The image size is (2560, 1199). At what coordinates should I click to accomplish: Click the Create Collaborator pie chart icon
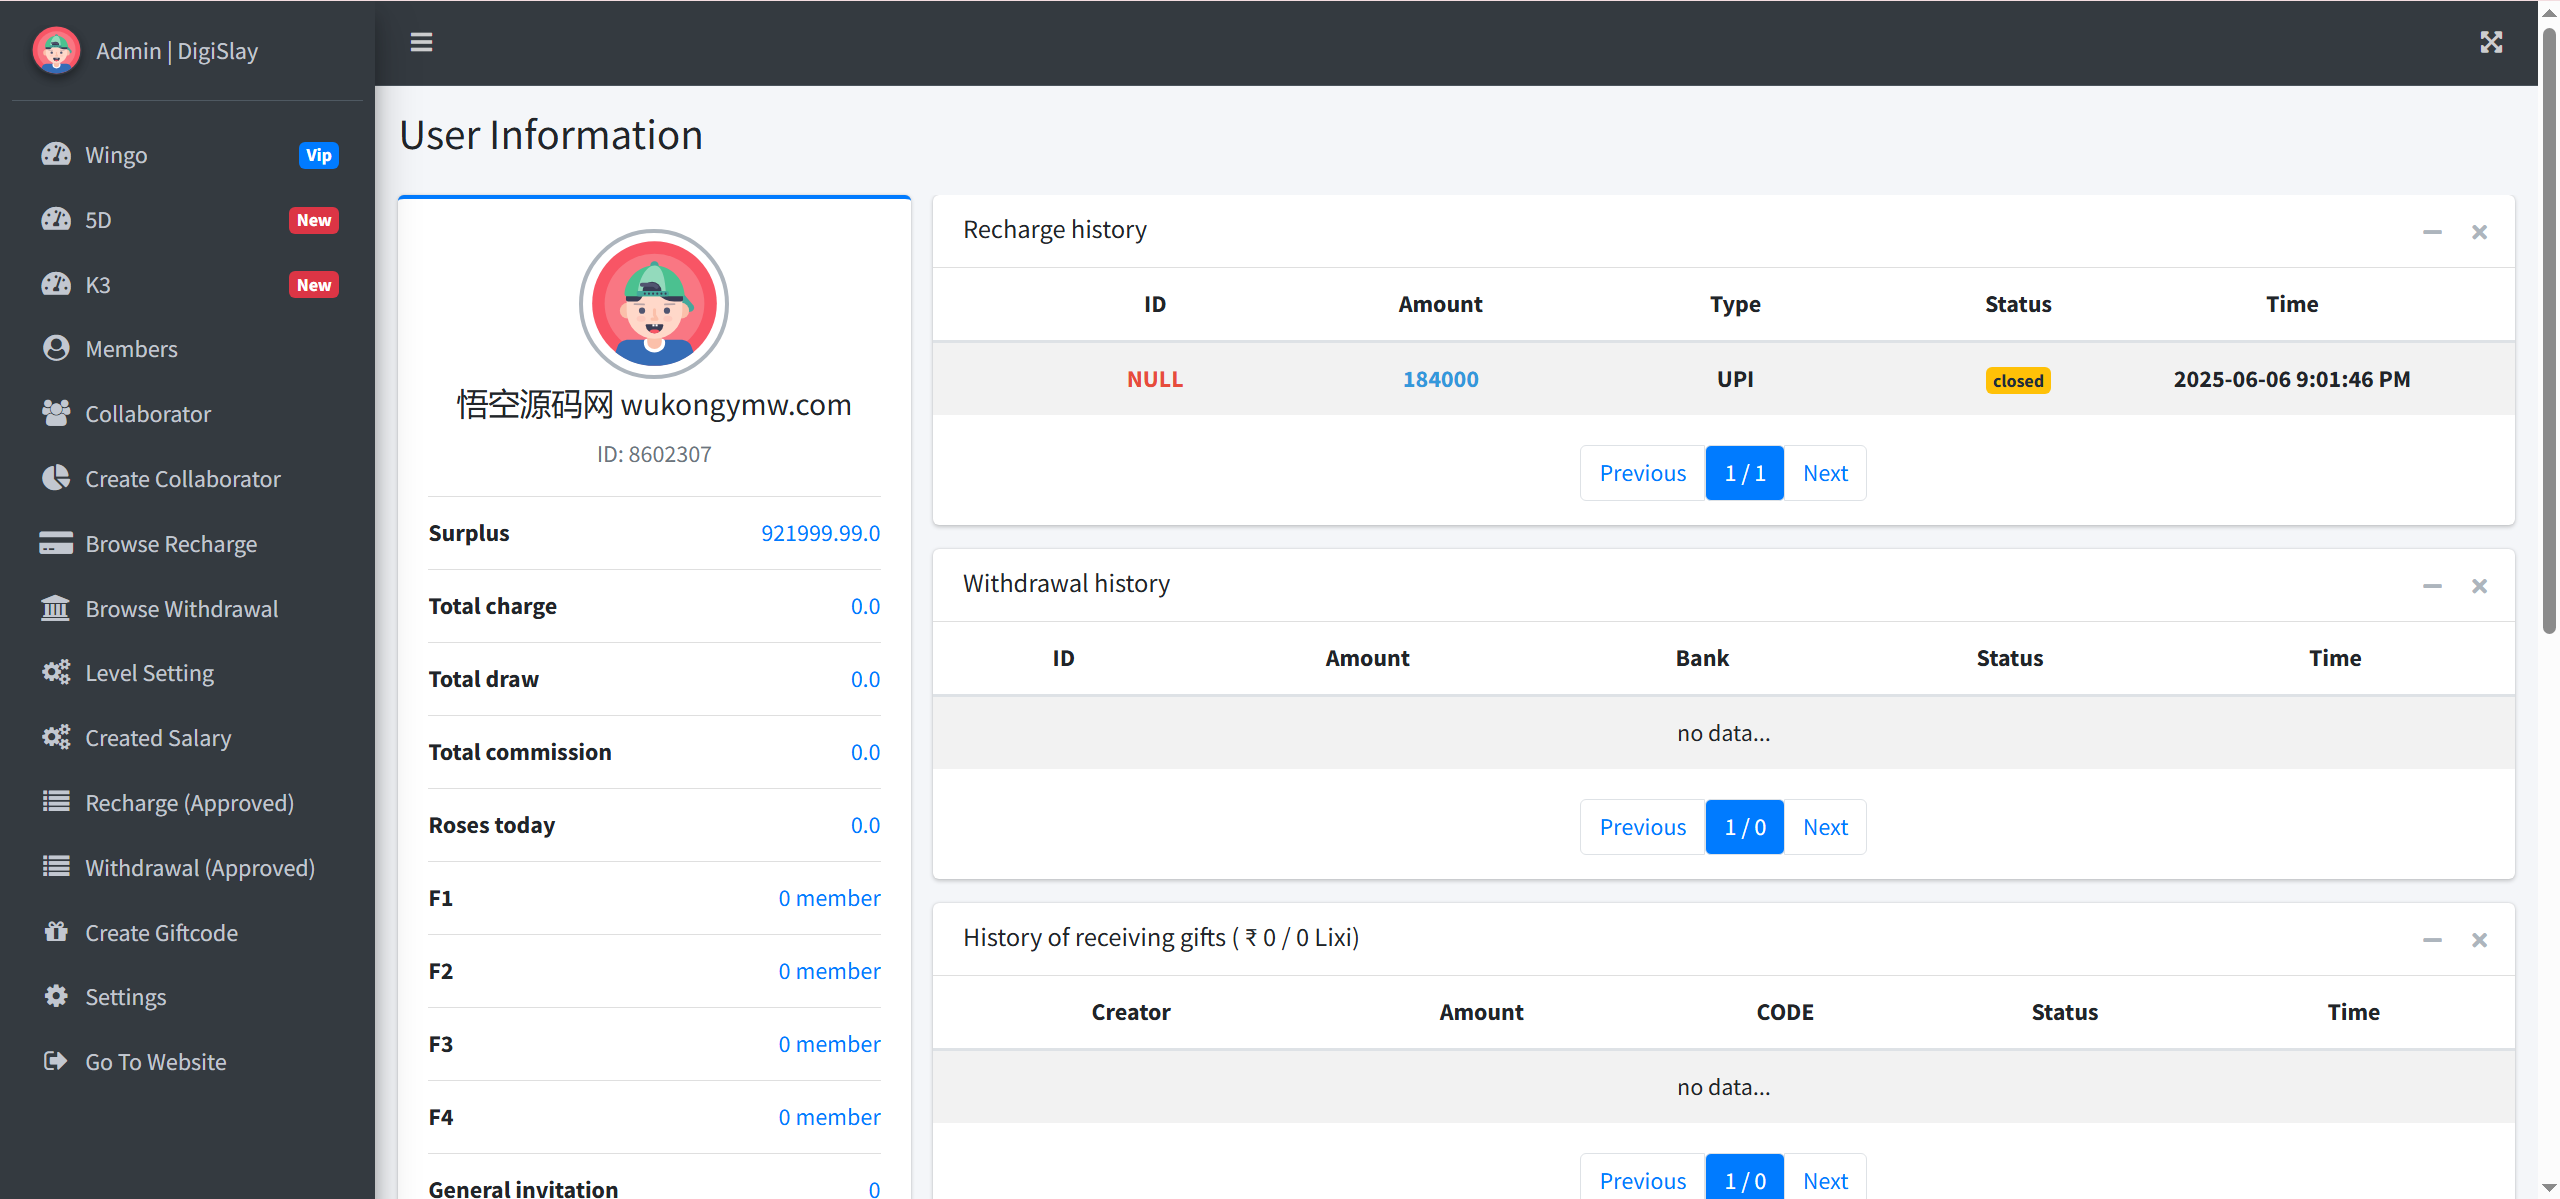[56, 478]
